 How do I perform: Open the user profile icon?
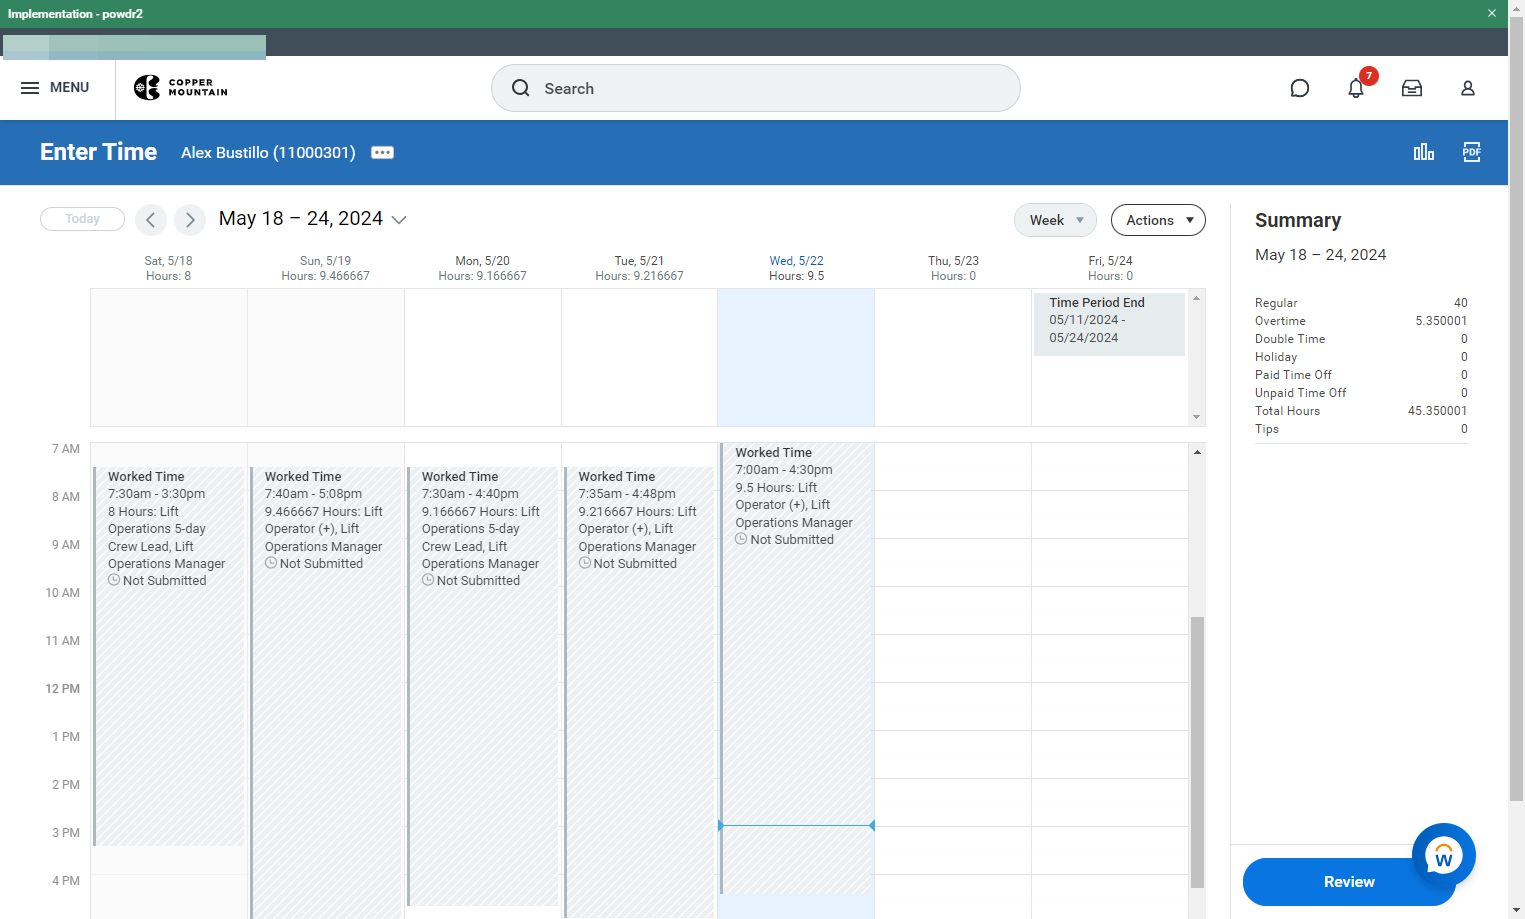pyautogui.click(x=1468, y=88)
